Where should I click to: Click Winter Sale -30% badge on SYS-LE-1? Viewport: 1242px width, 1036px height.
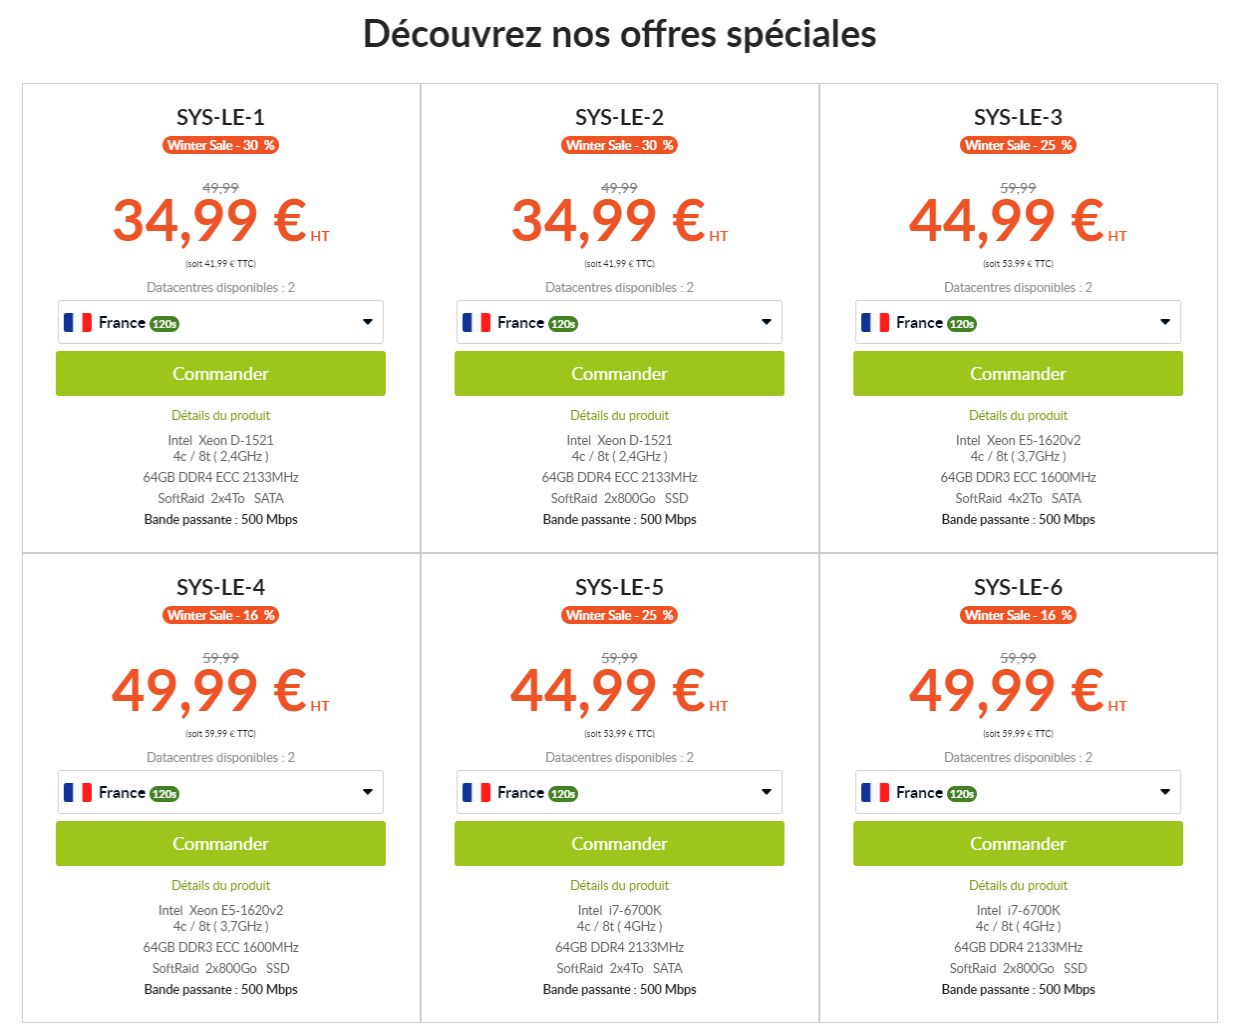click(220, 145)
